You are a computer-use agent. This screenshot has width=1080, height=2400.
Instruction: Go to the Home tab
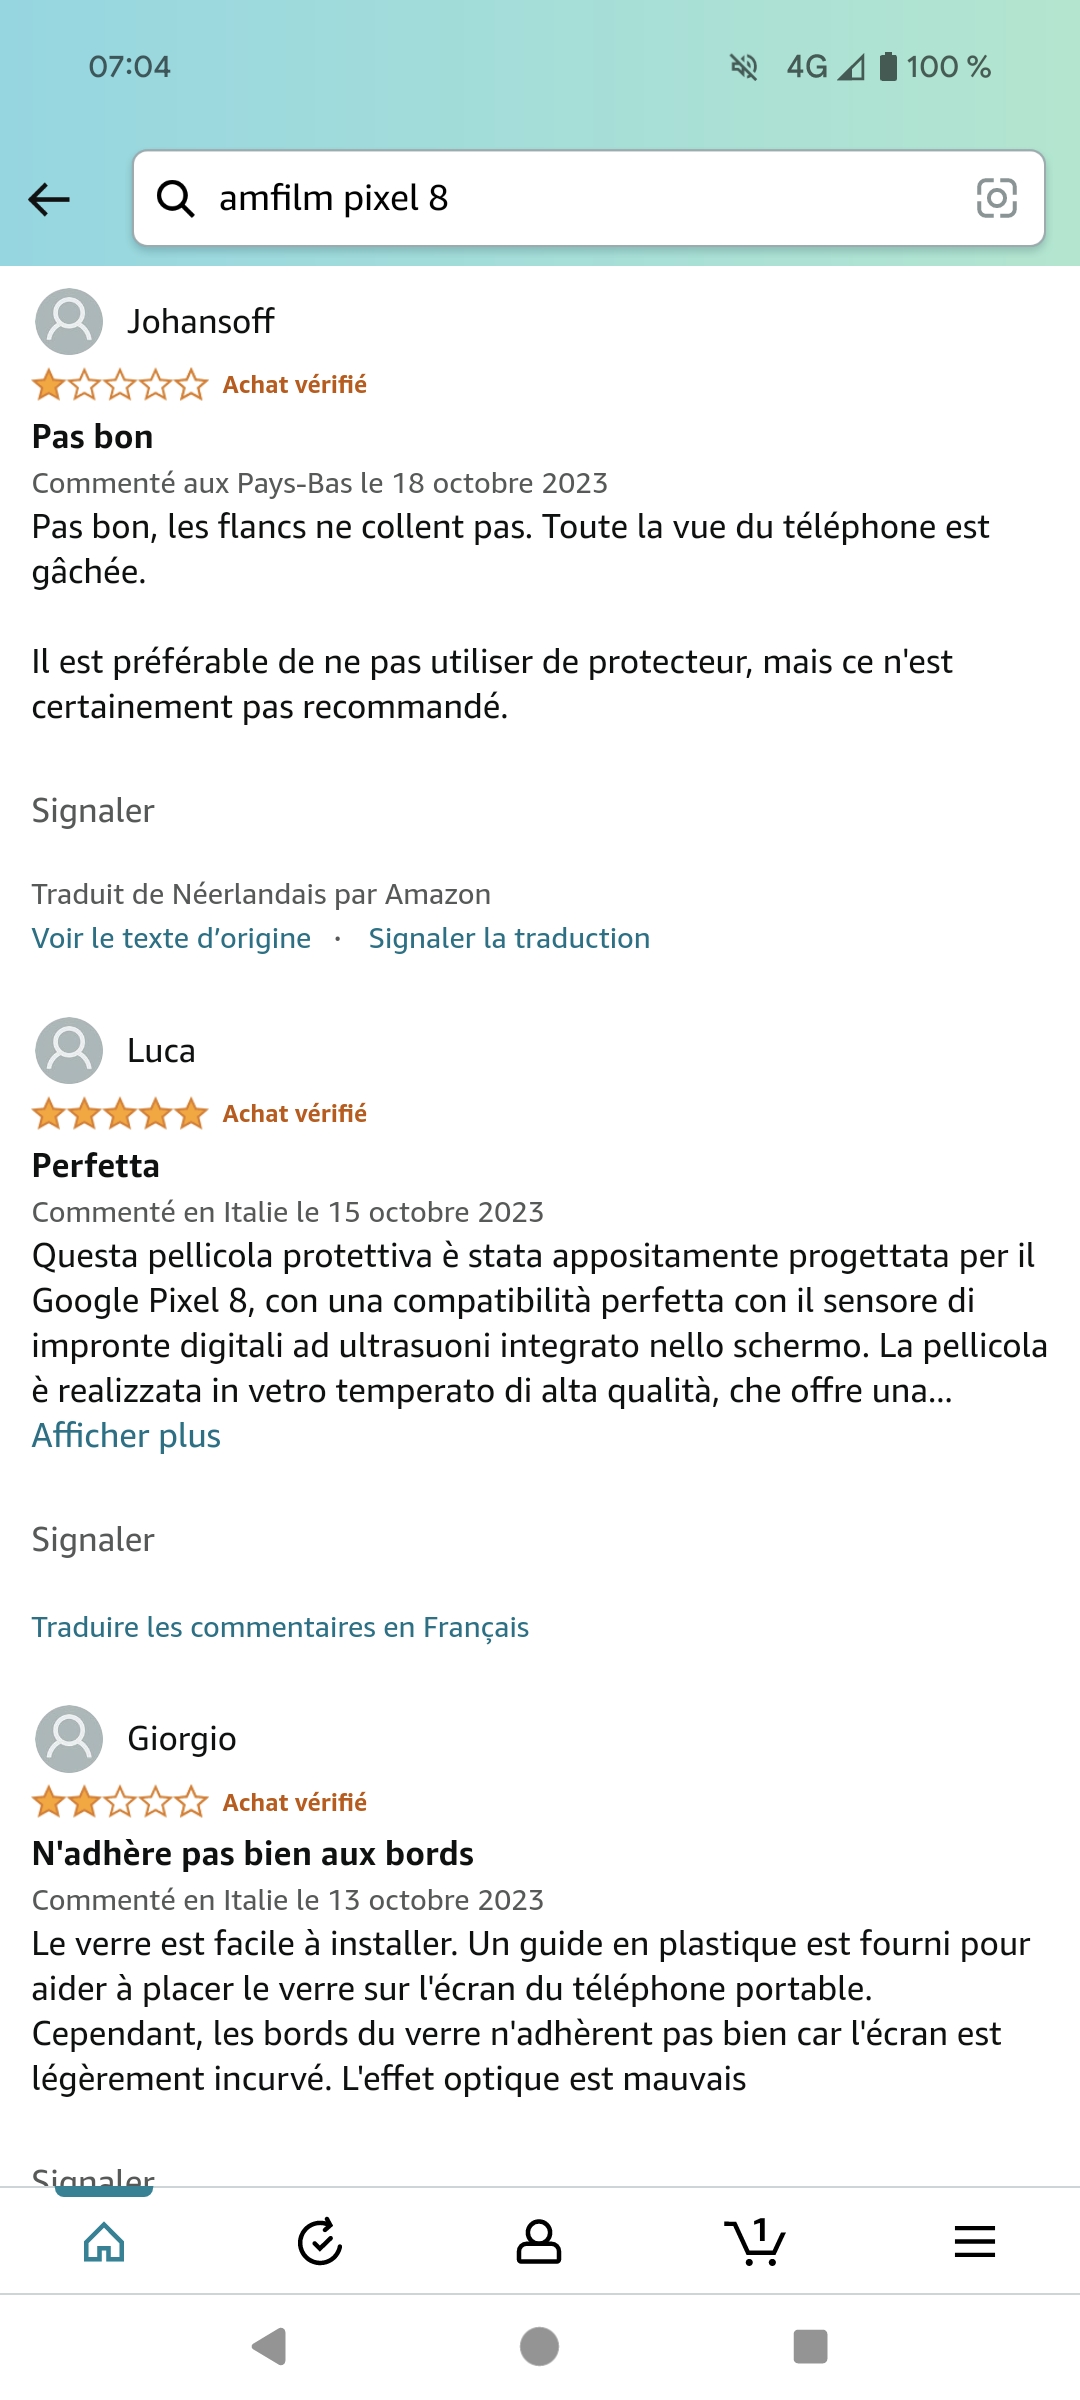[104, 2242]
